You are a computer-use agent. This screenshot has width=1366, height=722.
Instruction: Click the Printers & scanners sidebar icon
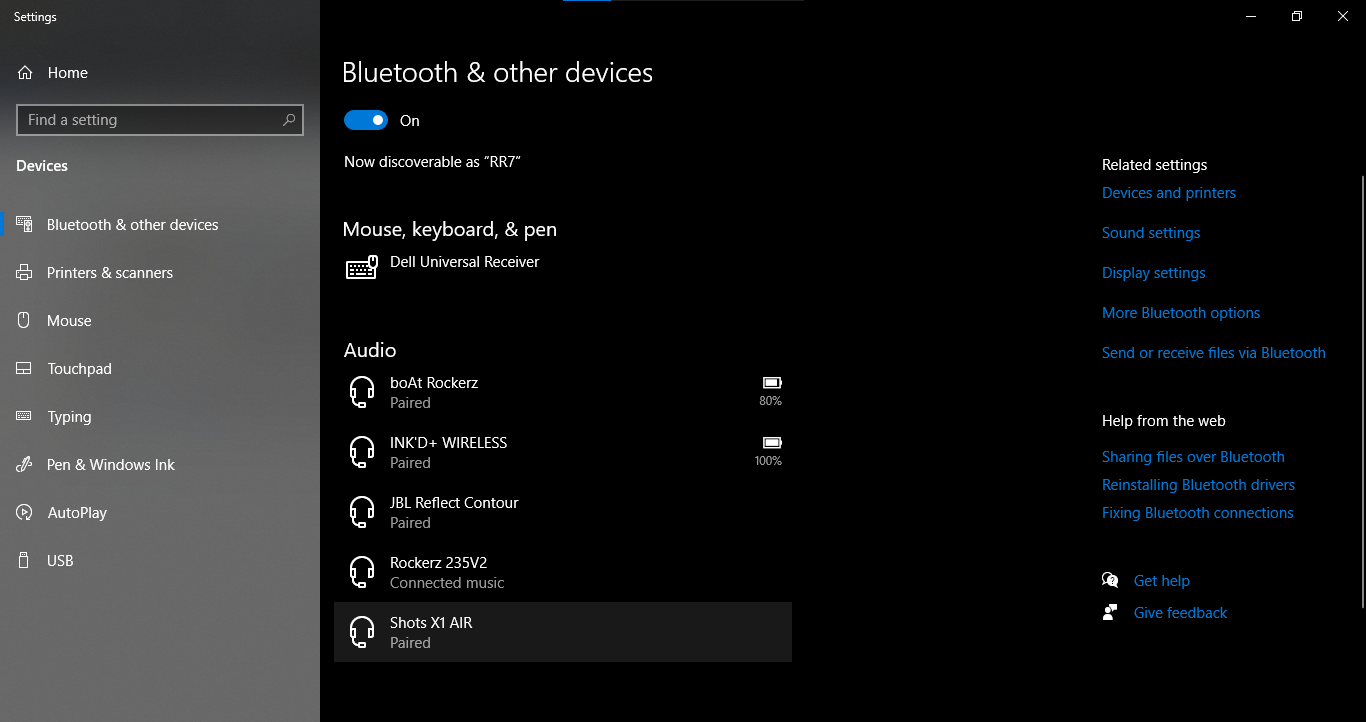coord(25,273)
